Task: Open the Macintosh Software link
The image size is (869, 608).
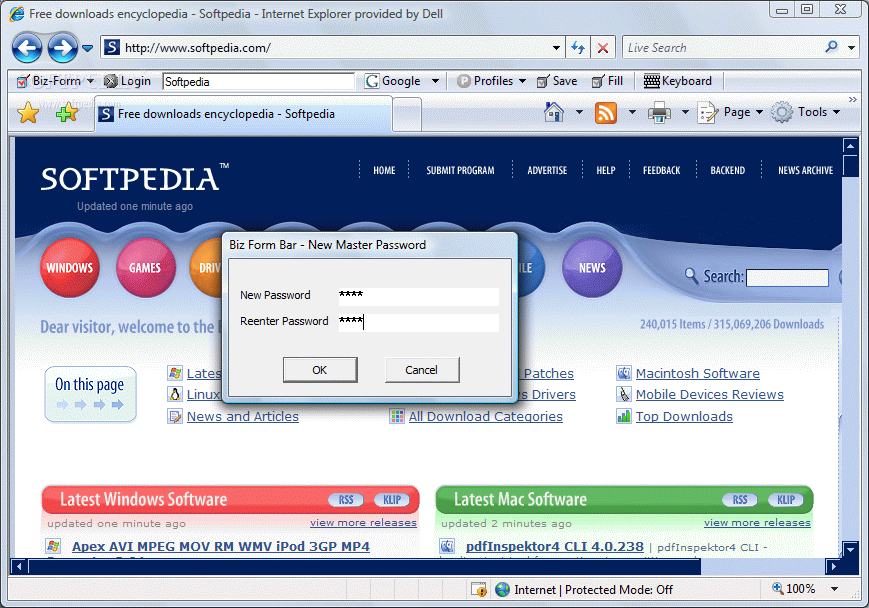Action: (698, 374)
